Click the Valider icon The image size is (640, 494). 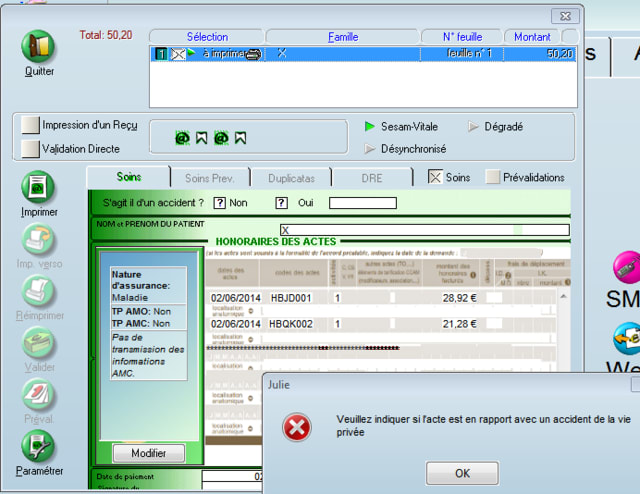[39, 343]
